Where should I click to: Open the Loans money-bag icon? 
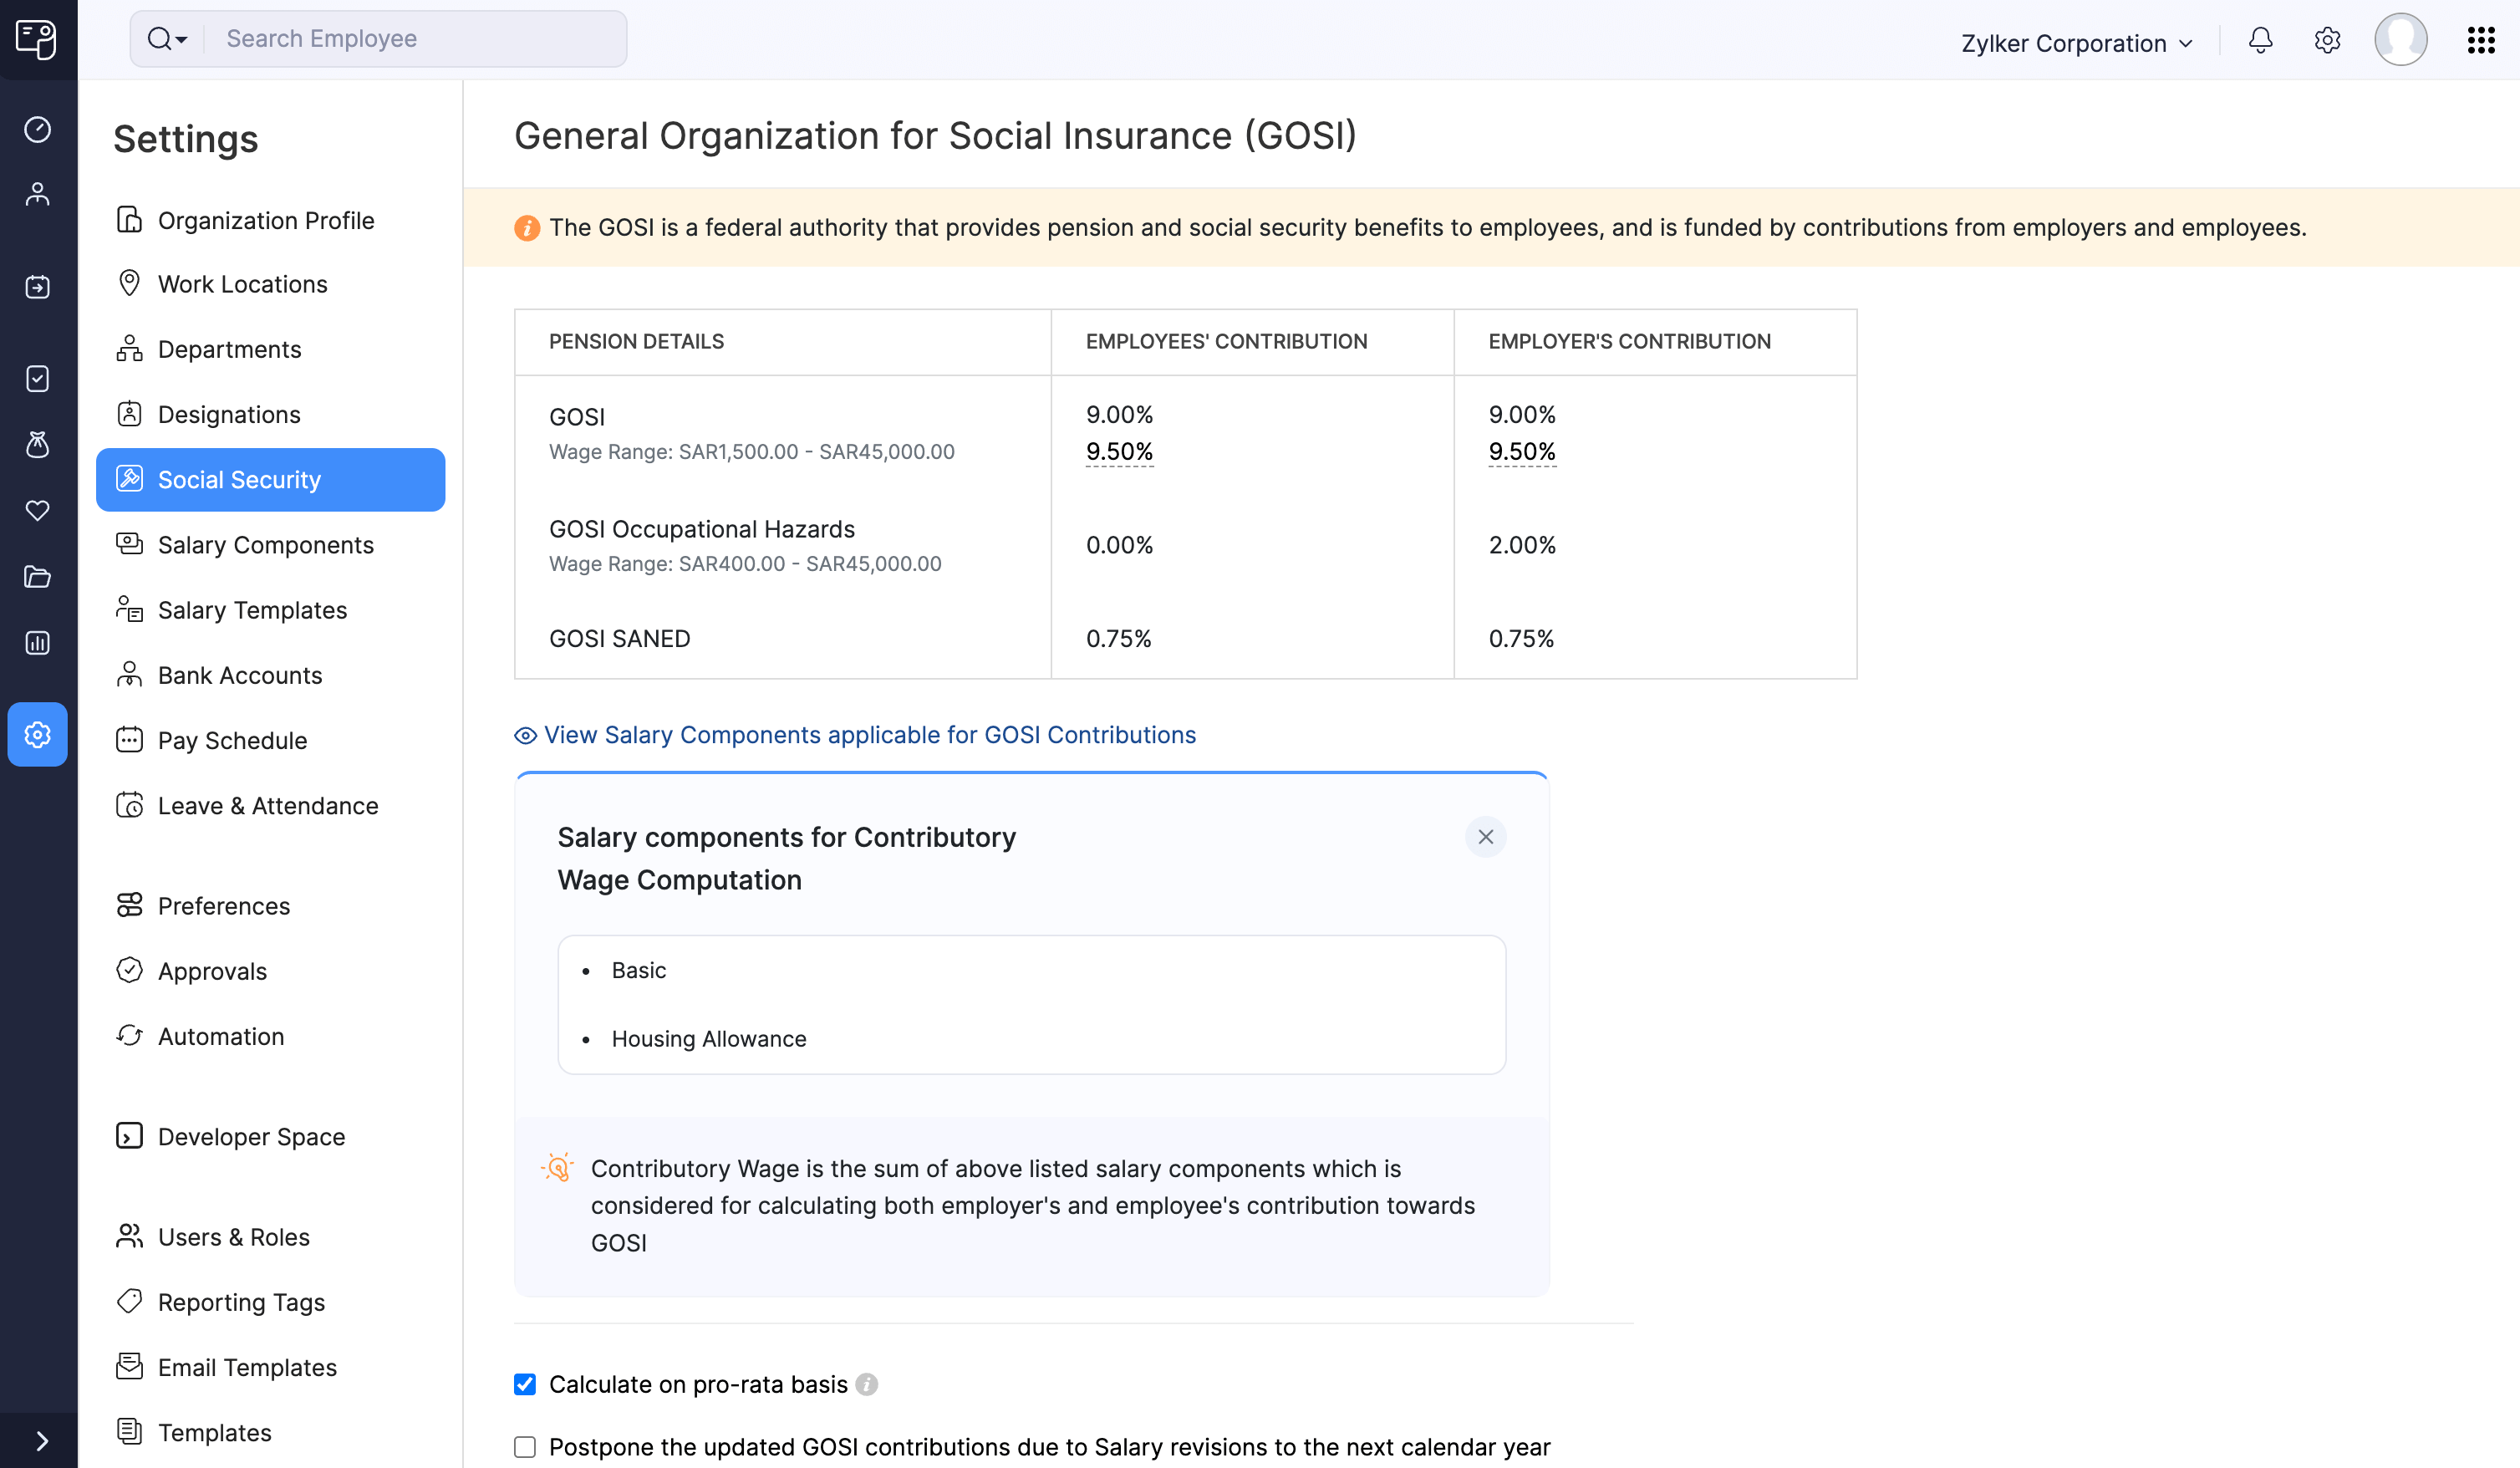click(x=37, y=445)
